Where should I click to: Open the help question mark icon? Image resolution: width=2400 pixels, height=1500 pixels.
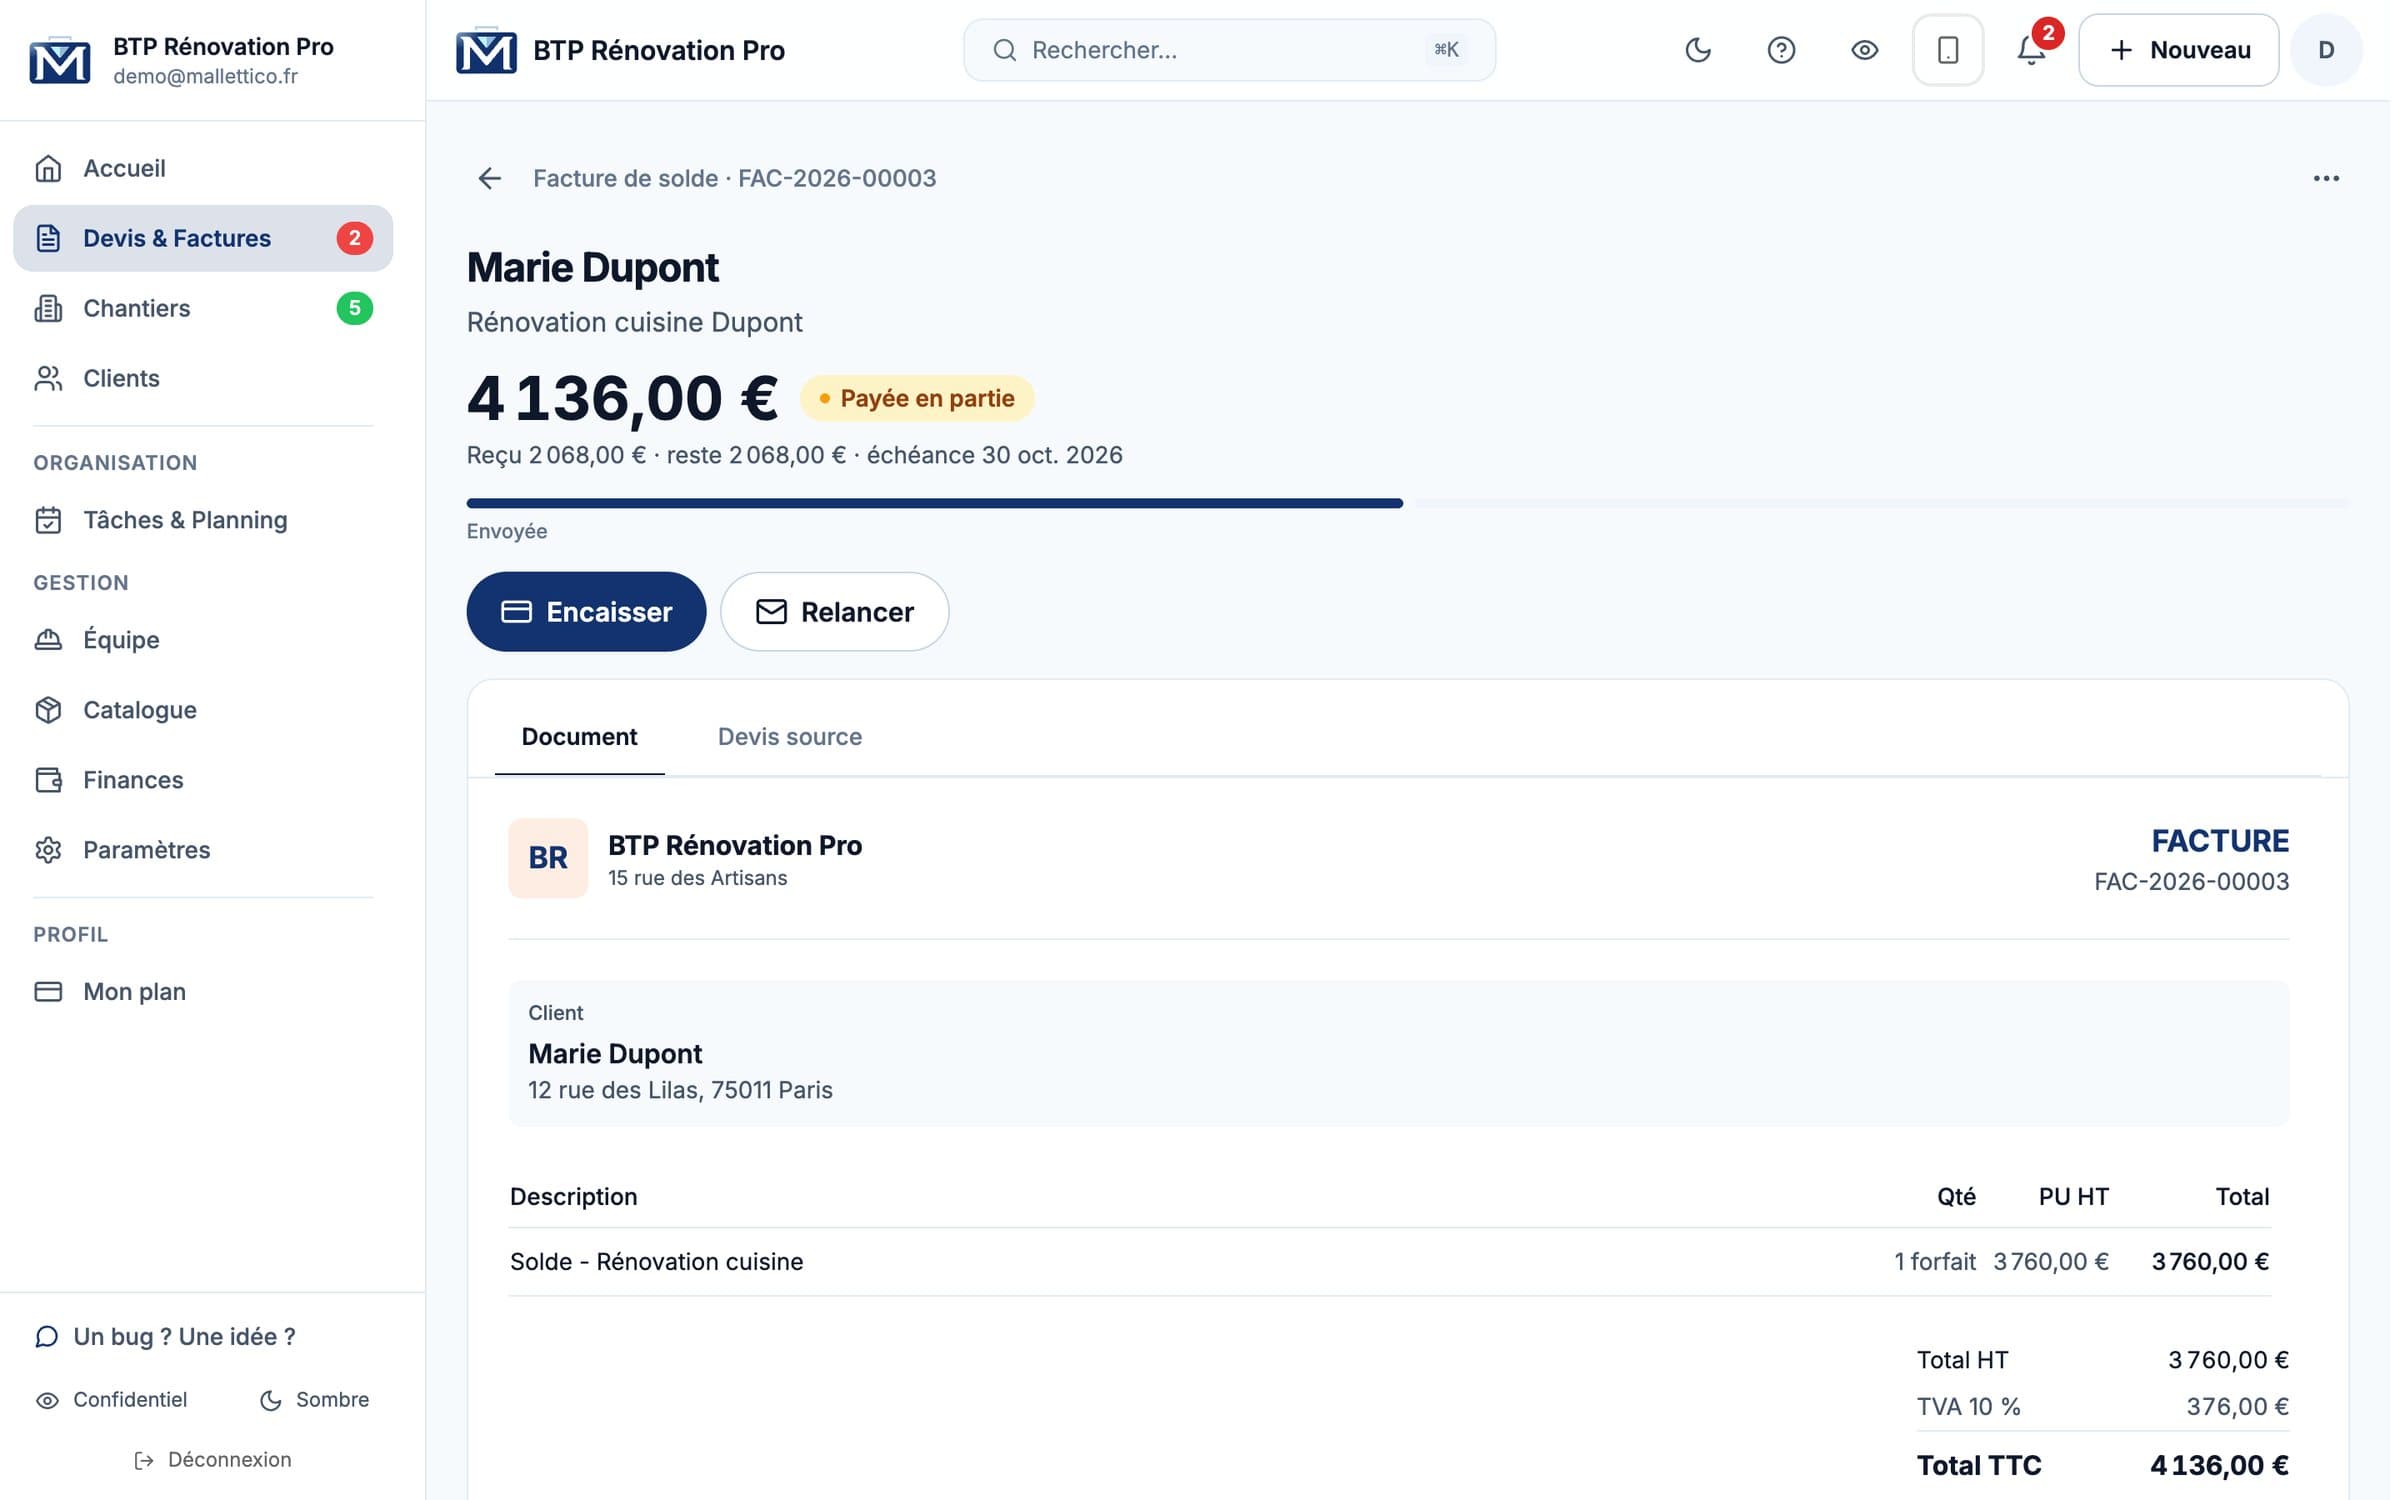click(1781, 50)
